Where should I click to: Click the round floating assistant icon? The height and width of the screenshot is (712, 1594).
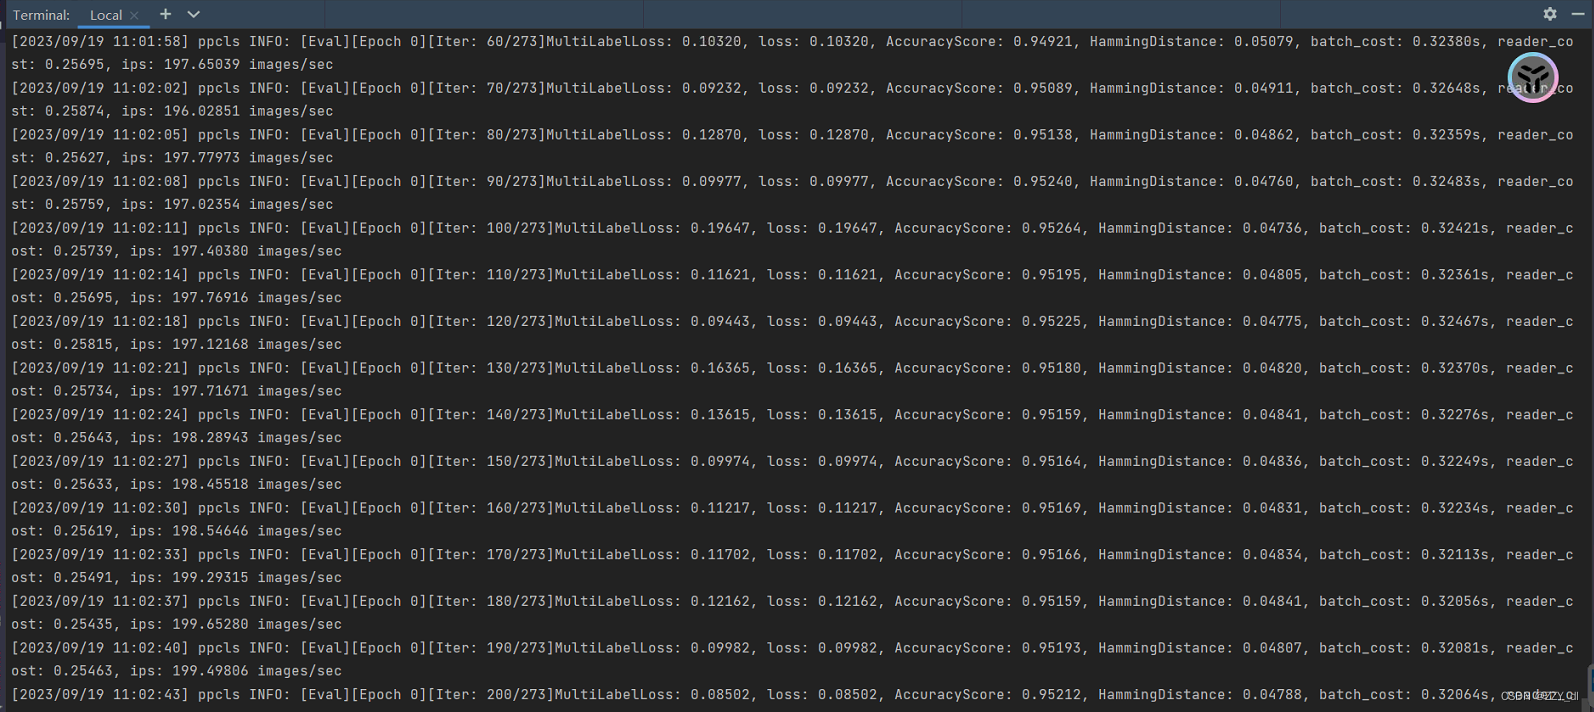[x=1533, y=77]
